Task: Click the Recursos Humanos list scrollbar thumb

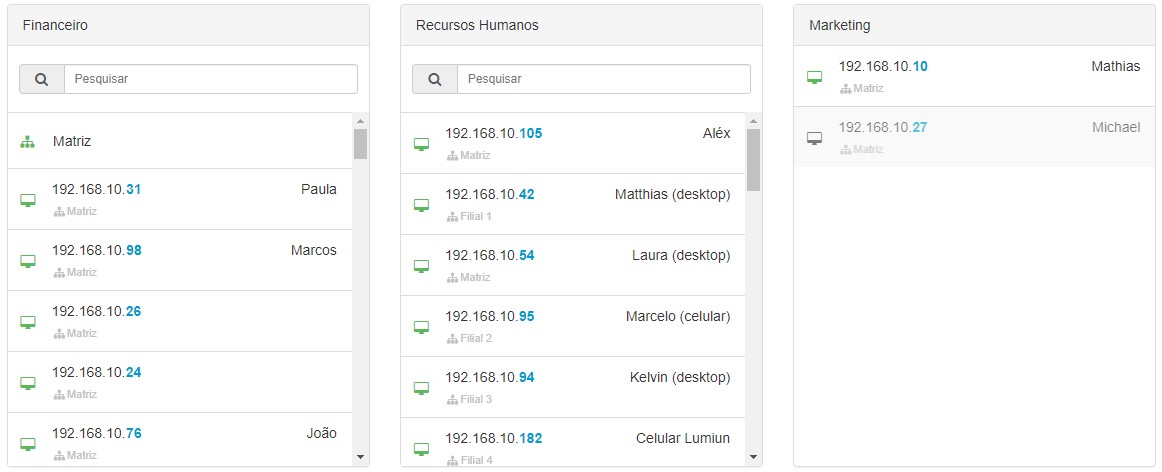Action: click(754, 160)
